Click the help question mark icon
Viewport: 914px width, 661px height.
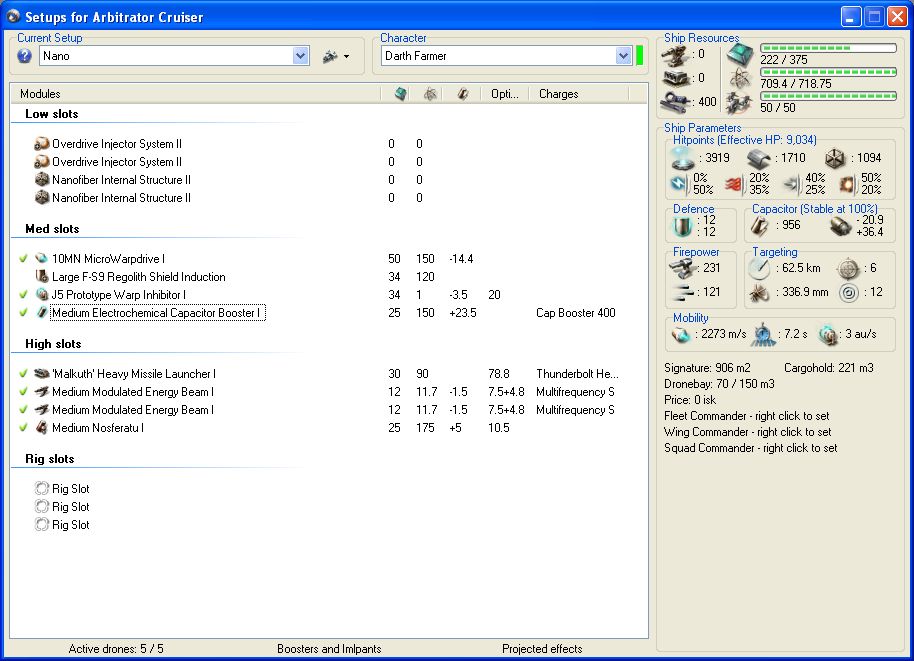[x=25, y=56]
